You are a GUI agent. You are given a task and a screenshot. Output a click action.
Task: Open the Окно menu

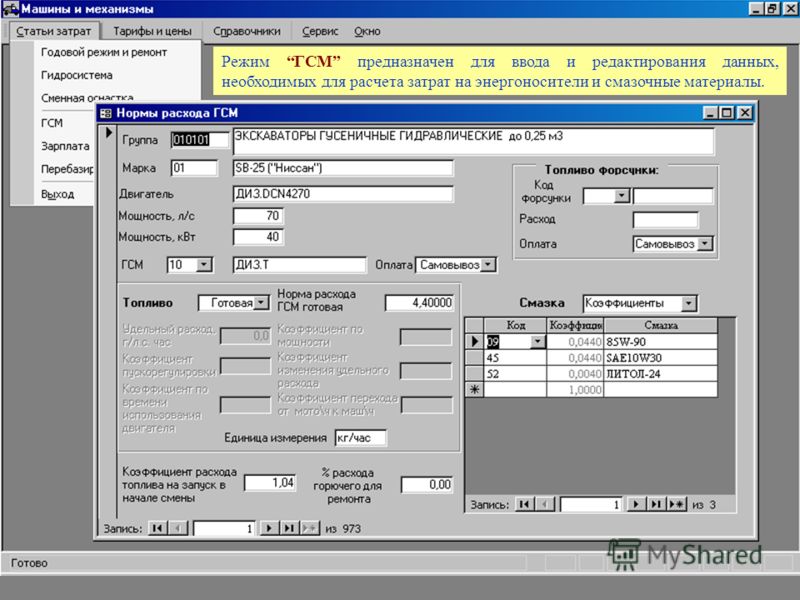pyautogui.click(x=367, y=31)
